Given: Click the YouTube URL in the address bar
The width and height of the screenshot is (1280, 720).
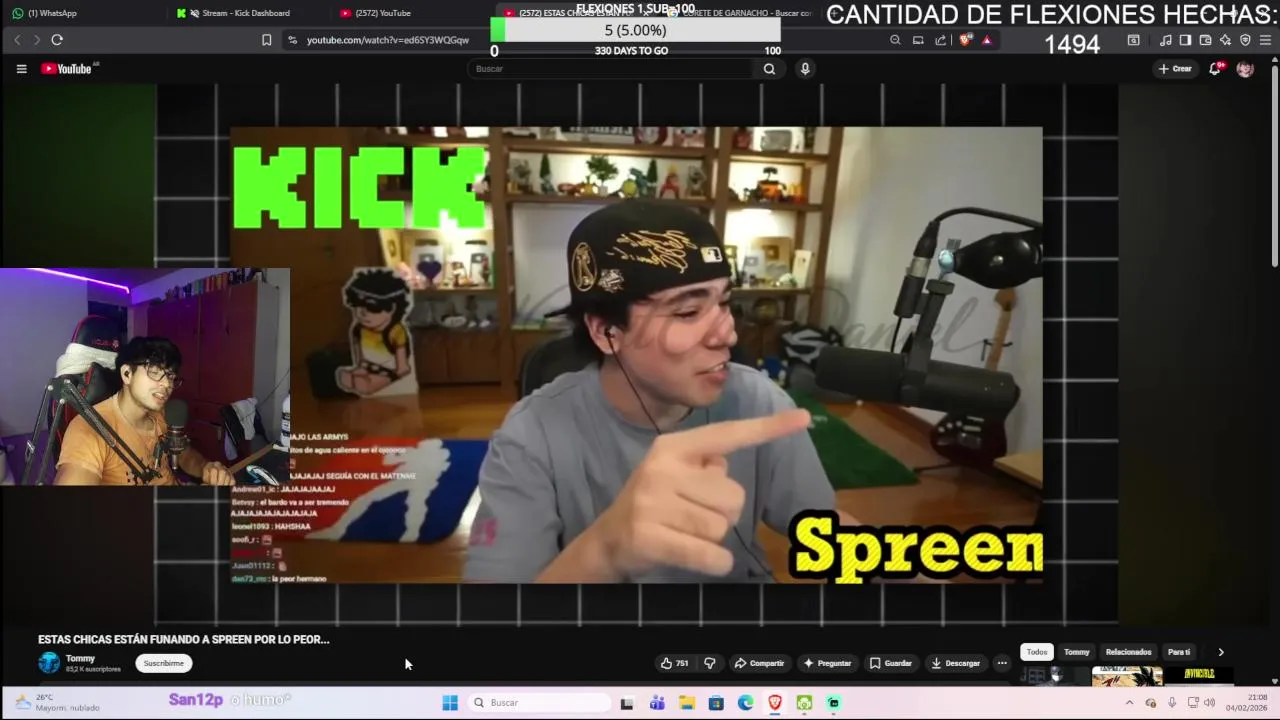Looking at the screenshot, I should coord(387,40).
